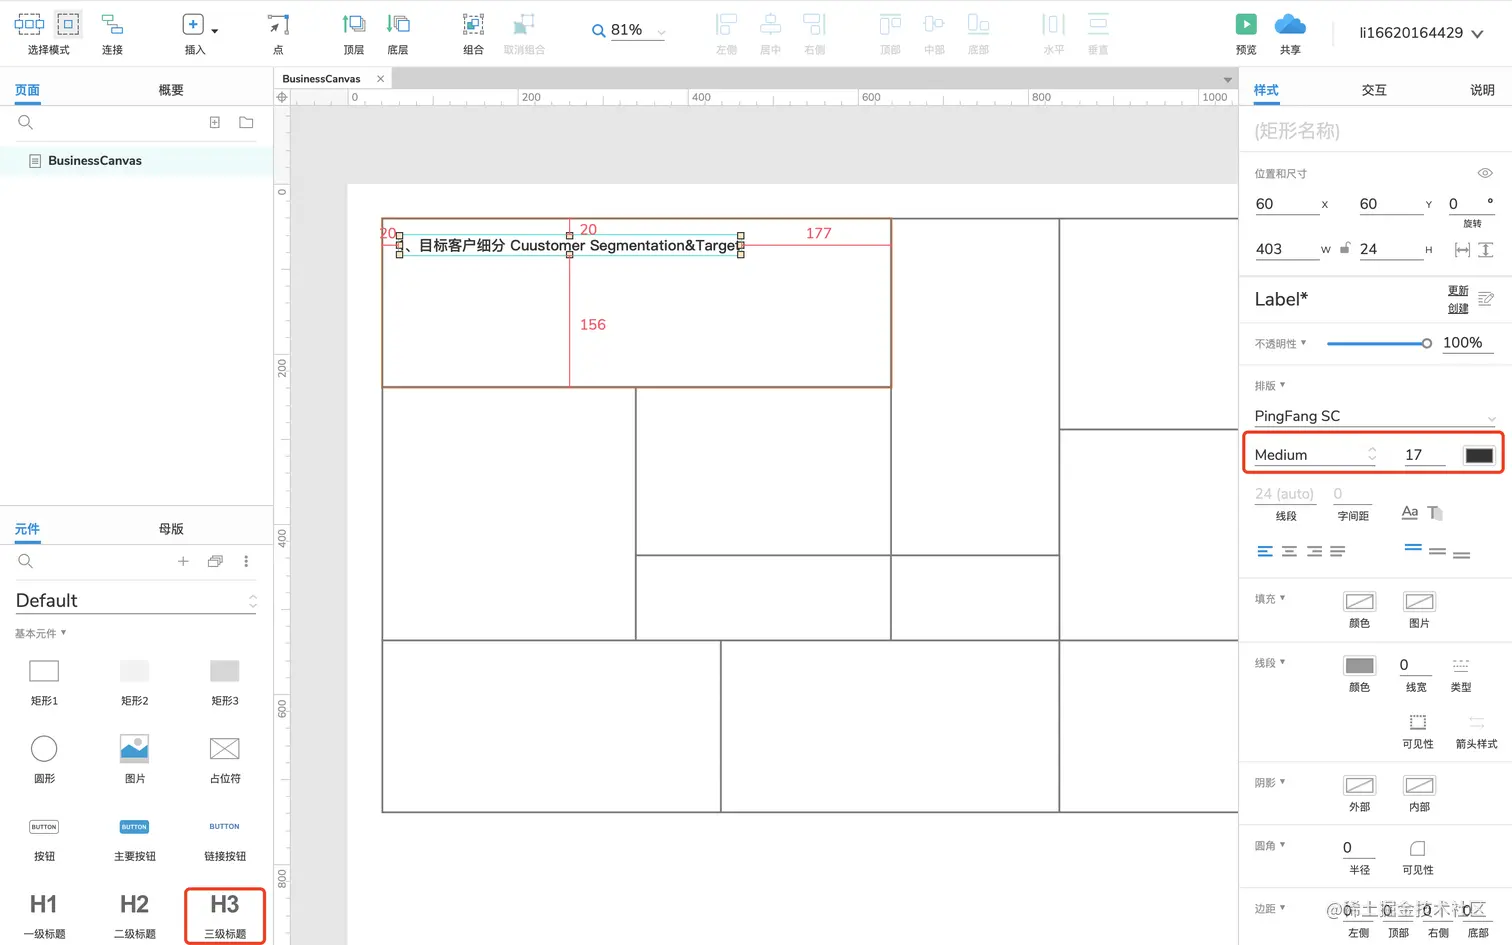Switch to the 说明 notes tab

1482,90
